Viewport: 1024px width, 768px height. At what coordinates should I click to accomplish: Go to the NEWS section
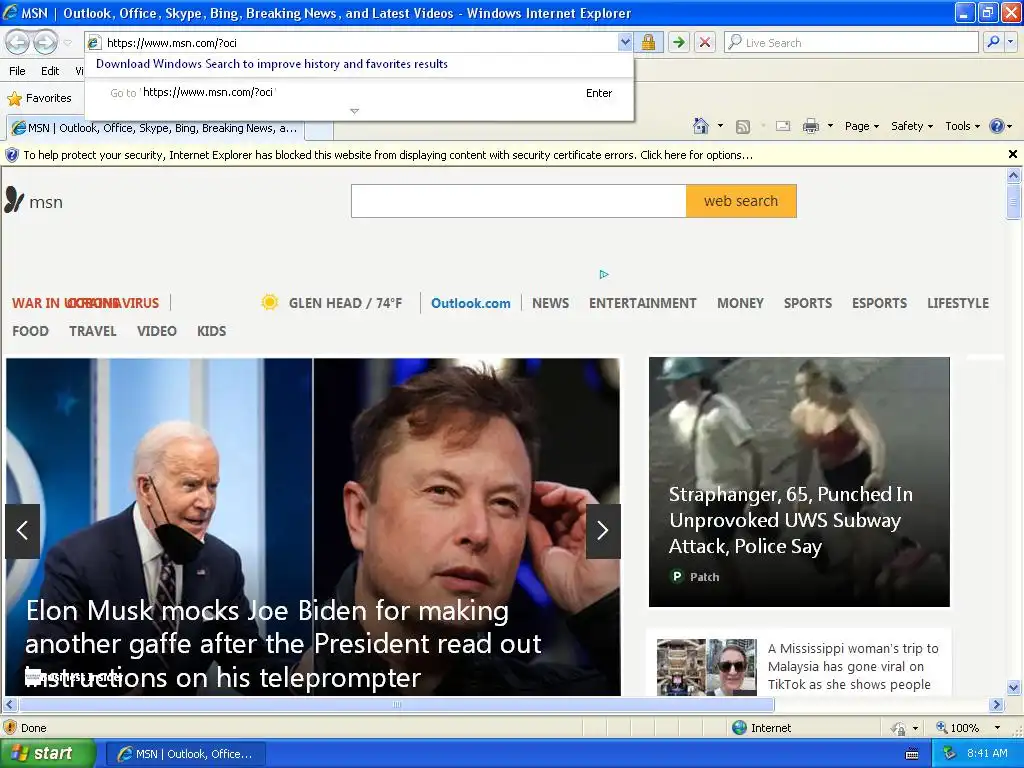pyautogui.click(x=550, y=303)
